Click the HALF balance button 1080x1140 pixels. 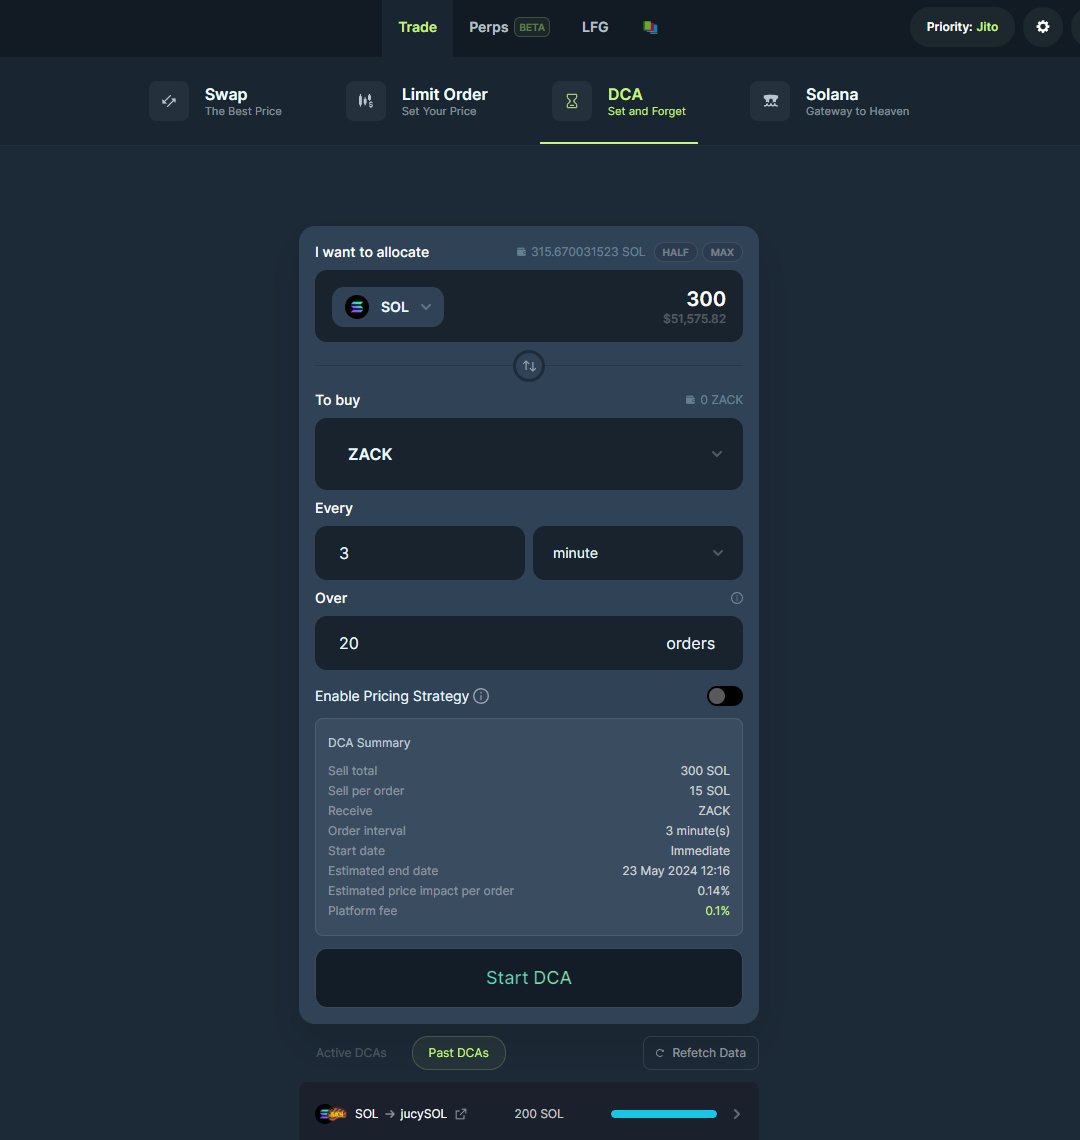(676, 252)
